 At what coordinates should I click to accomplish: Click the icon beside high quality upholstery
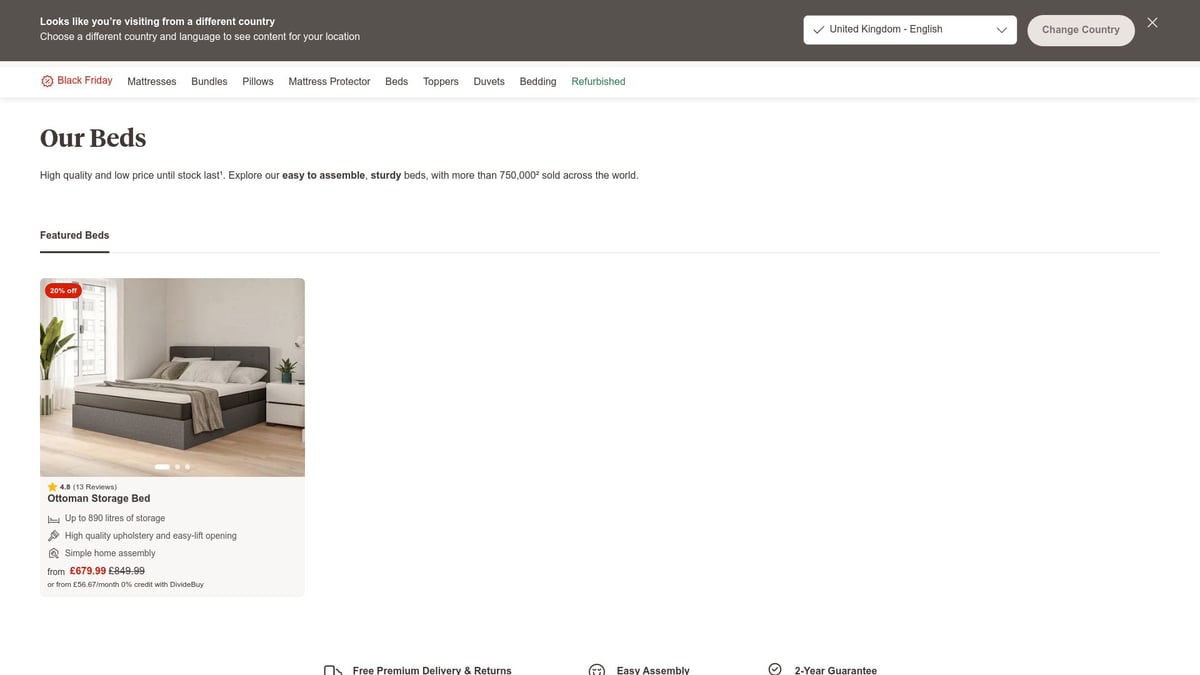[x=54, y=536]
